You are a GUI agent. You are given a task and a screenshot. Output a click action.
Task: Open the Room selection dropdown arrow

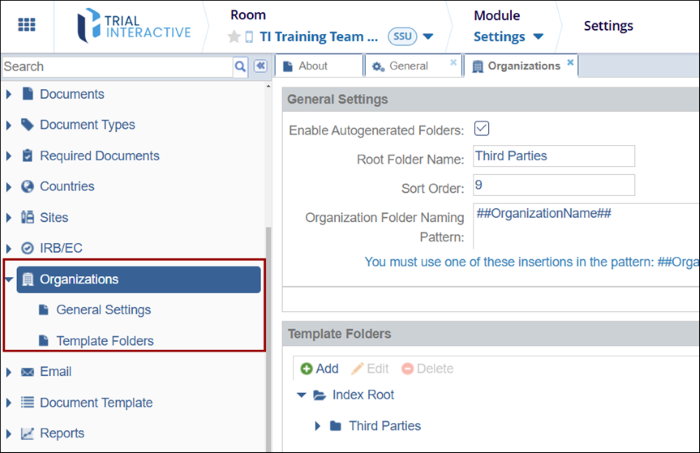pyautogui.click(x=428, y=37)
